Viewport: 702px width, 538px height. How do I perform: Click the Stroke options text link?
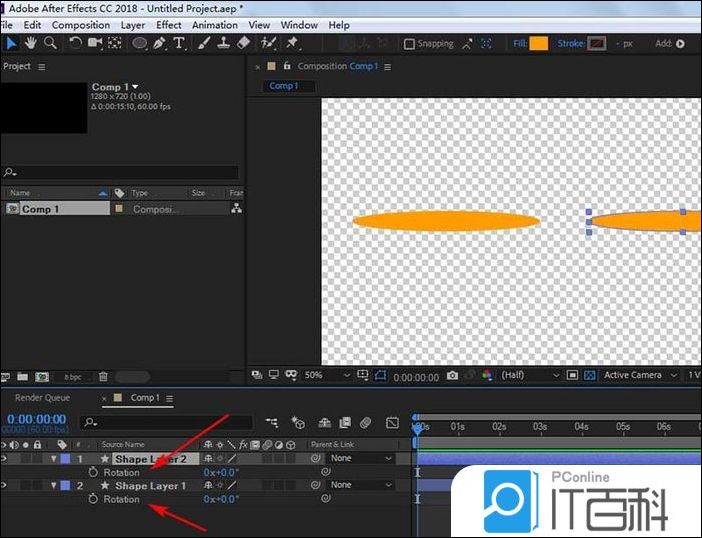click(570, 44)
